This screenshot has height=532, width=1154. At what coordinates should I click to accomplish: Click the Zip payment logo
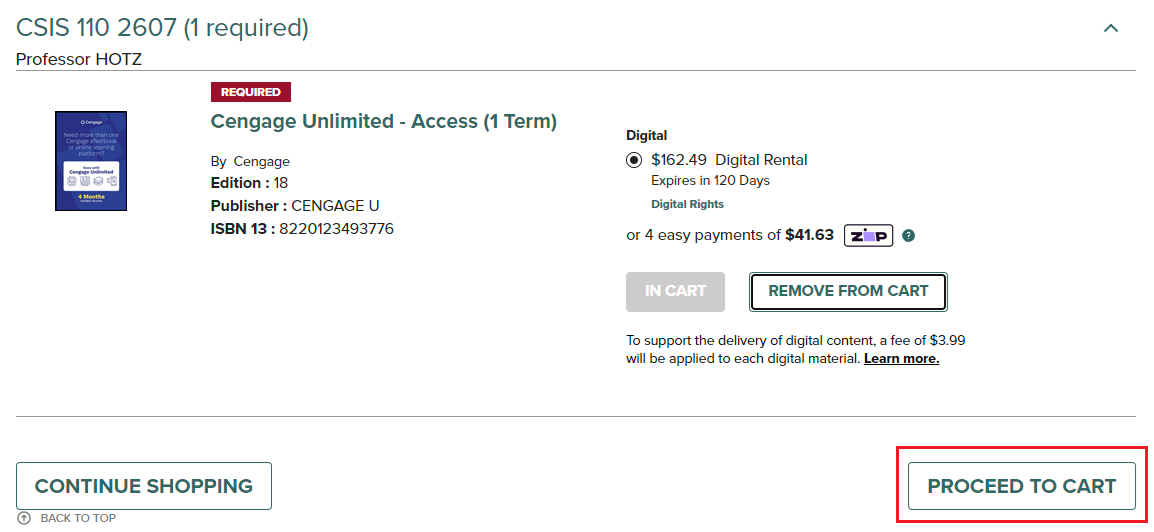(x=868, y=236)
